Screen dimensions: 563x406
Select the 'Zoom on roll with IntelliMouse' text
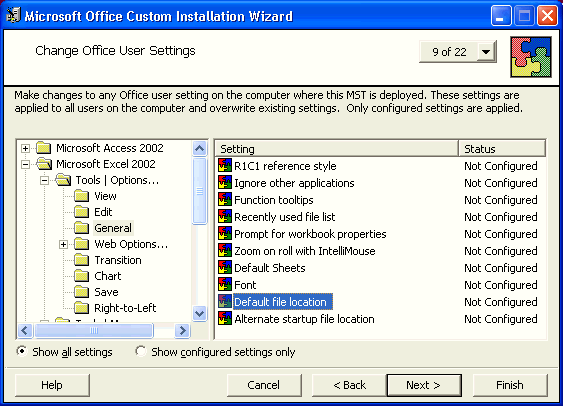click(x=304, y=251)
